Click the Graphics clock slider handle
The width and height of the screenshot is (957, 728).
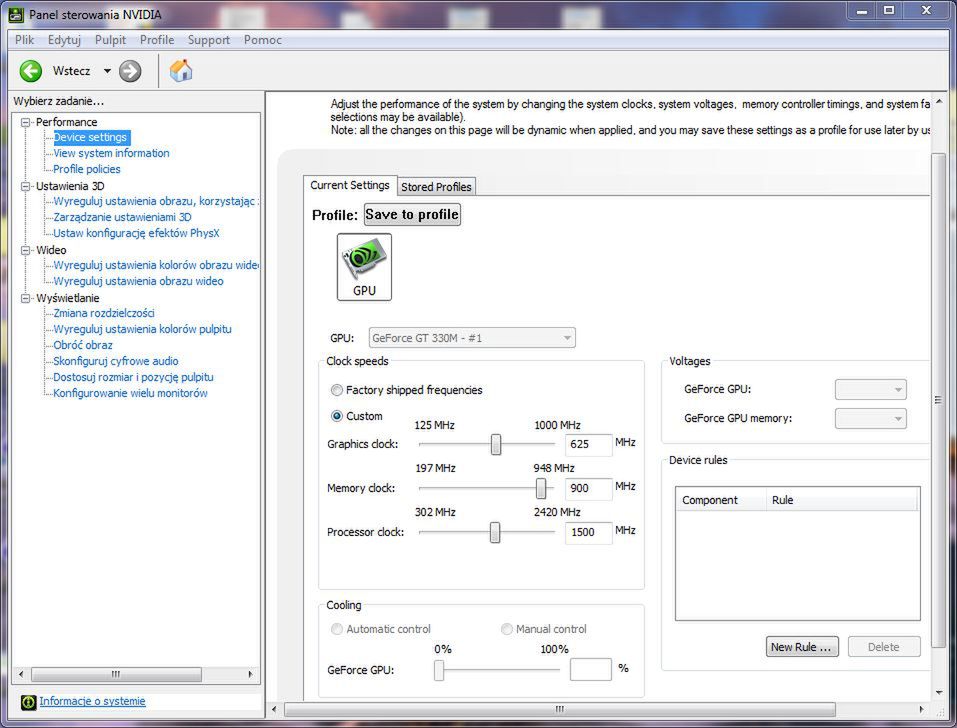pos(496,444)
